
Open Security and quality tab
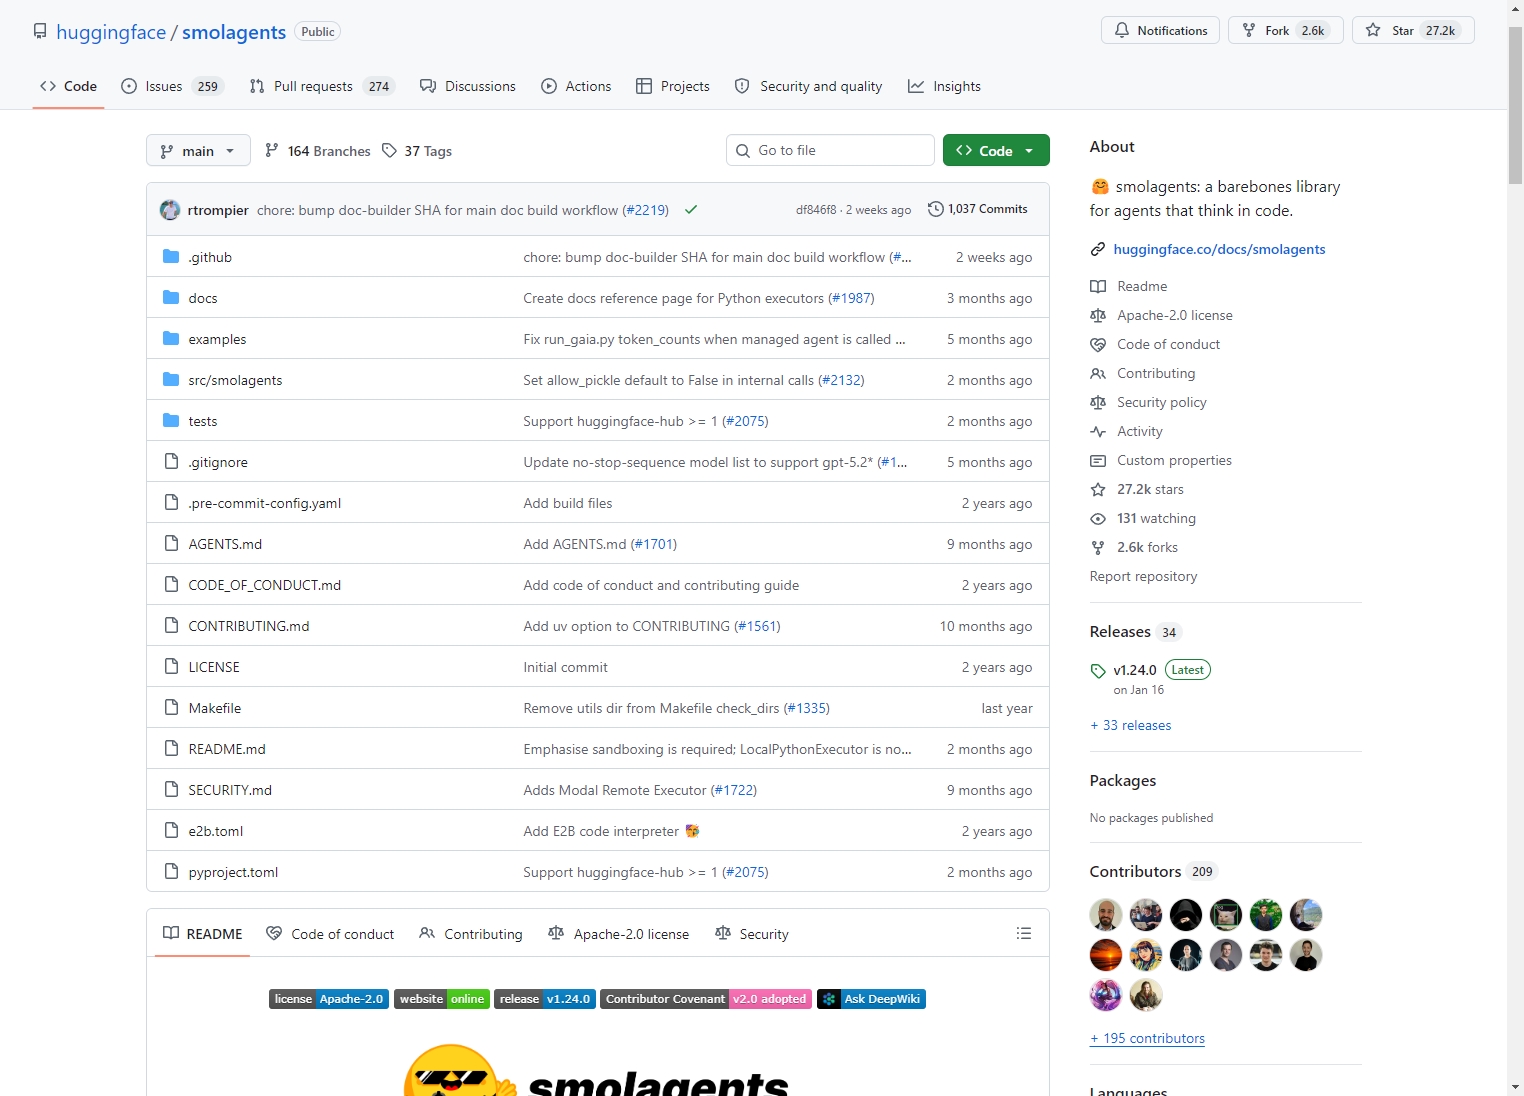pyautogui.click(x=808, y=86)
